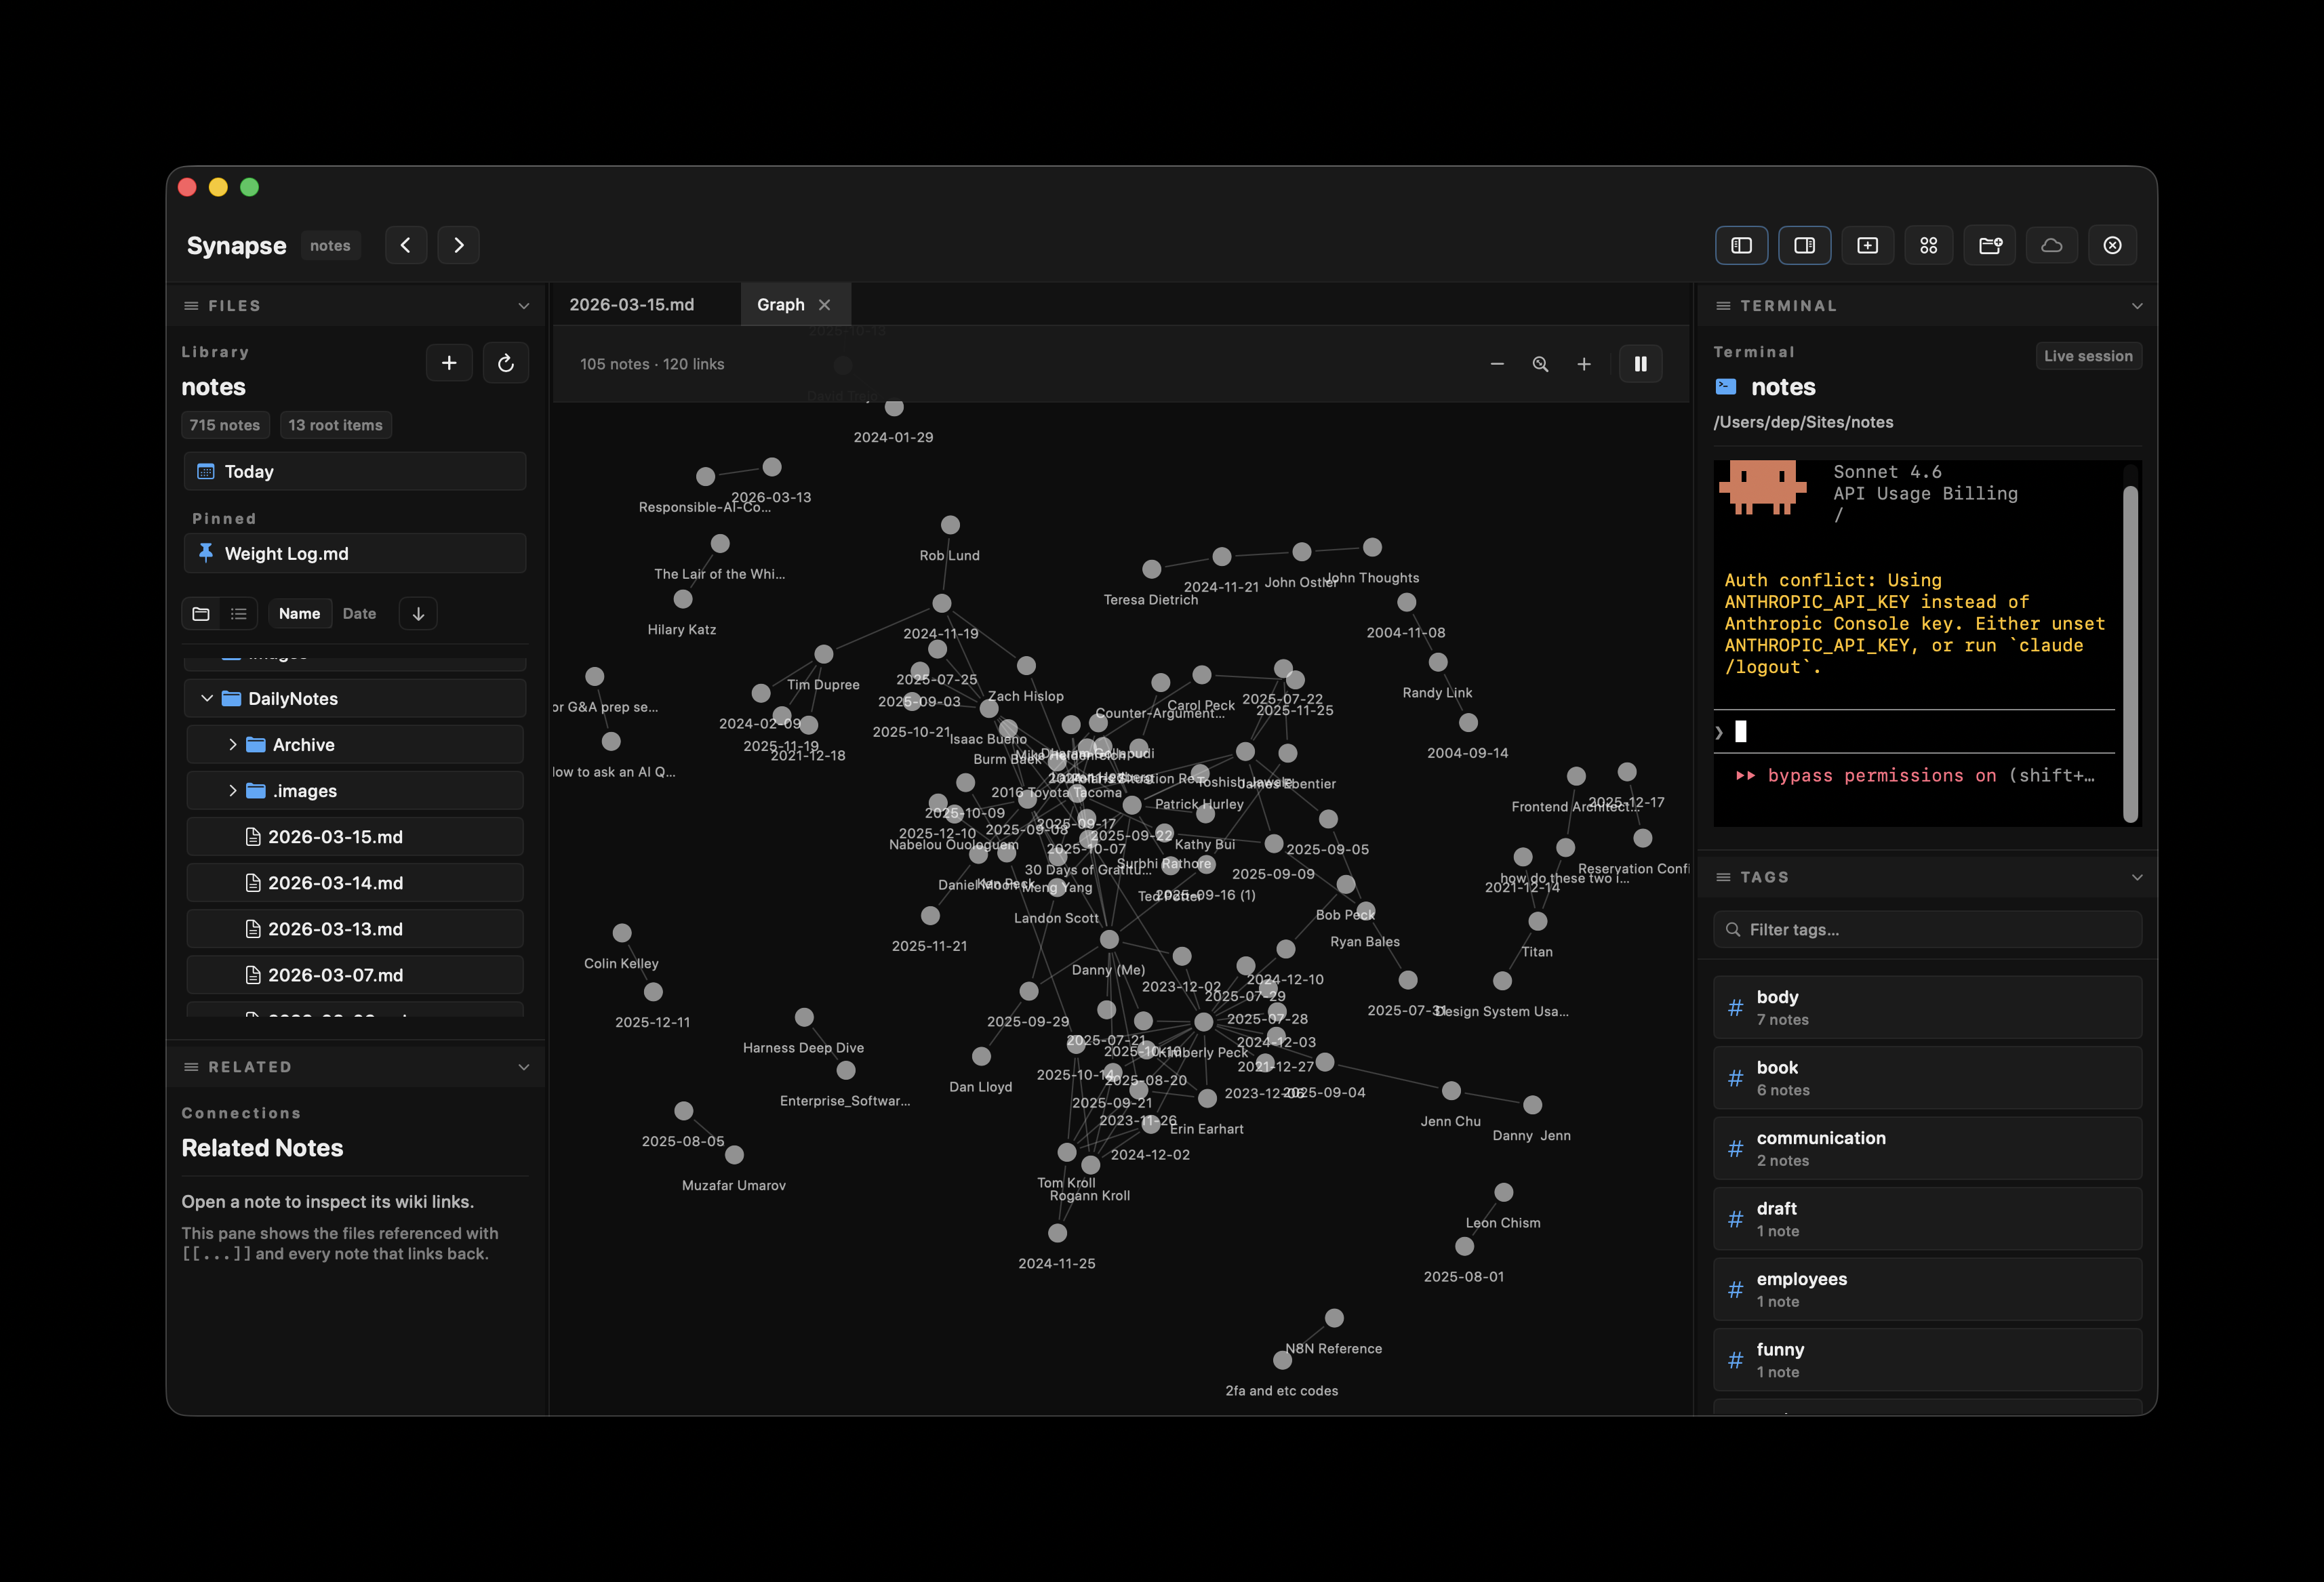Open the Today note button
The image size is (2324, 1582).
tap(355, 472)
